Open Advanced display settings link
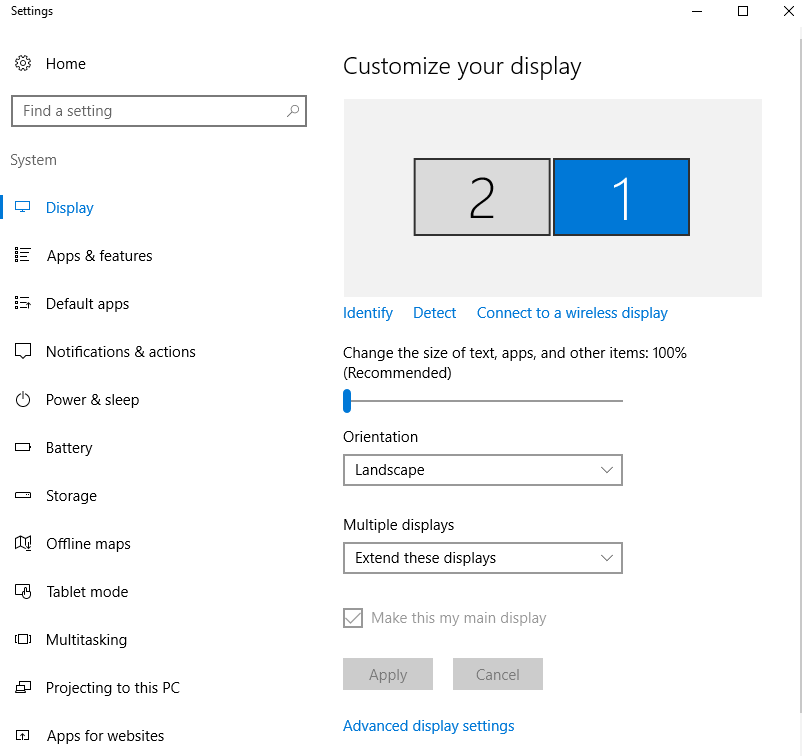The height and width of the screenshot is (756, 802). coord(429,726)
